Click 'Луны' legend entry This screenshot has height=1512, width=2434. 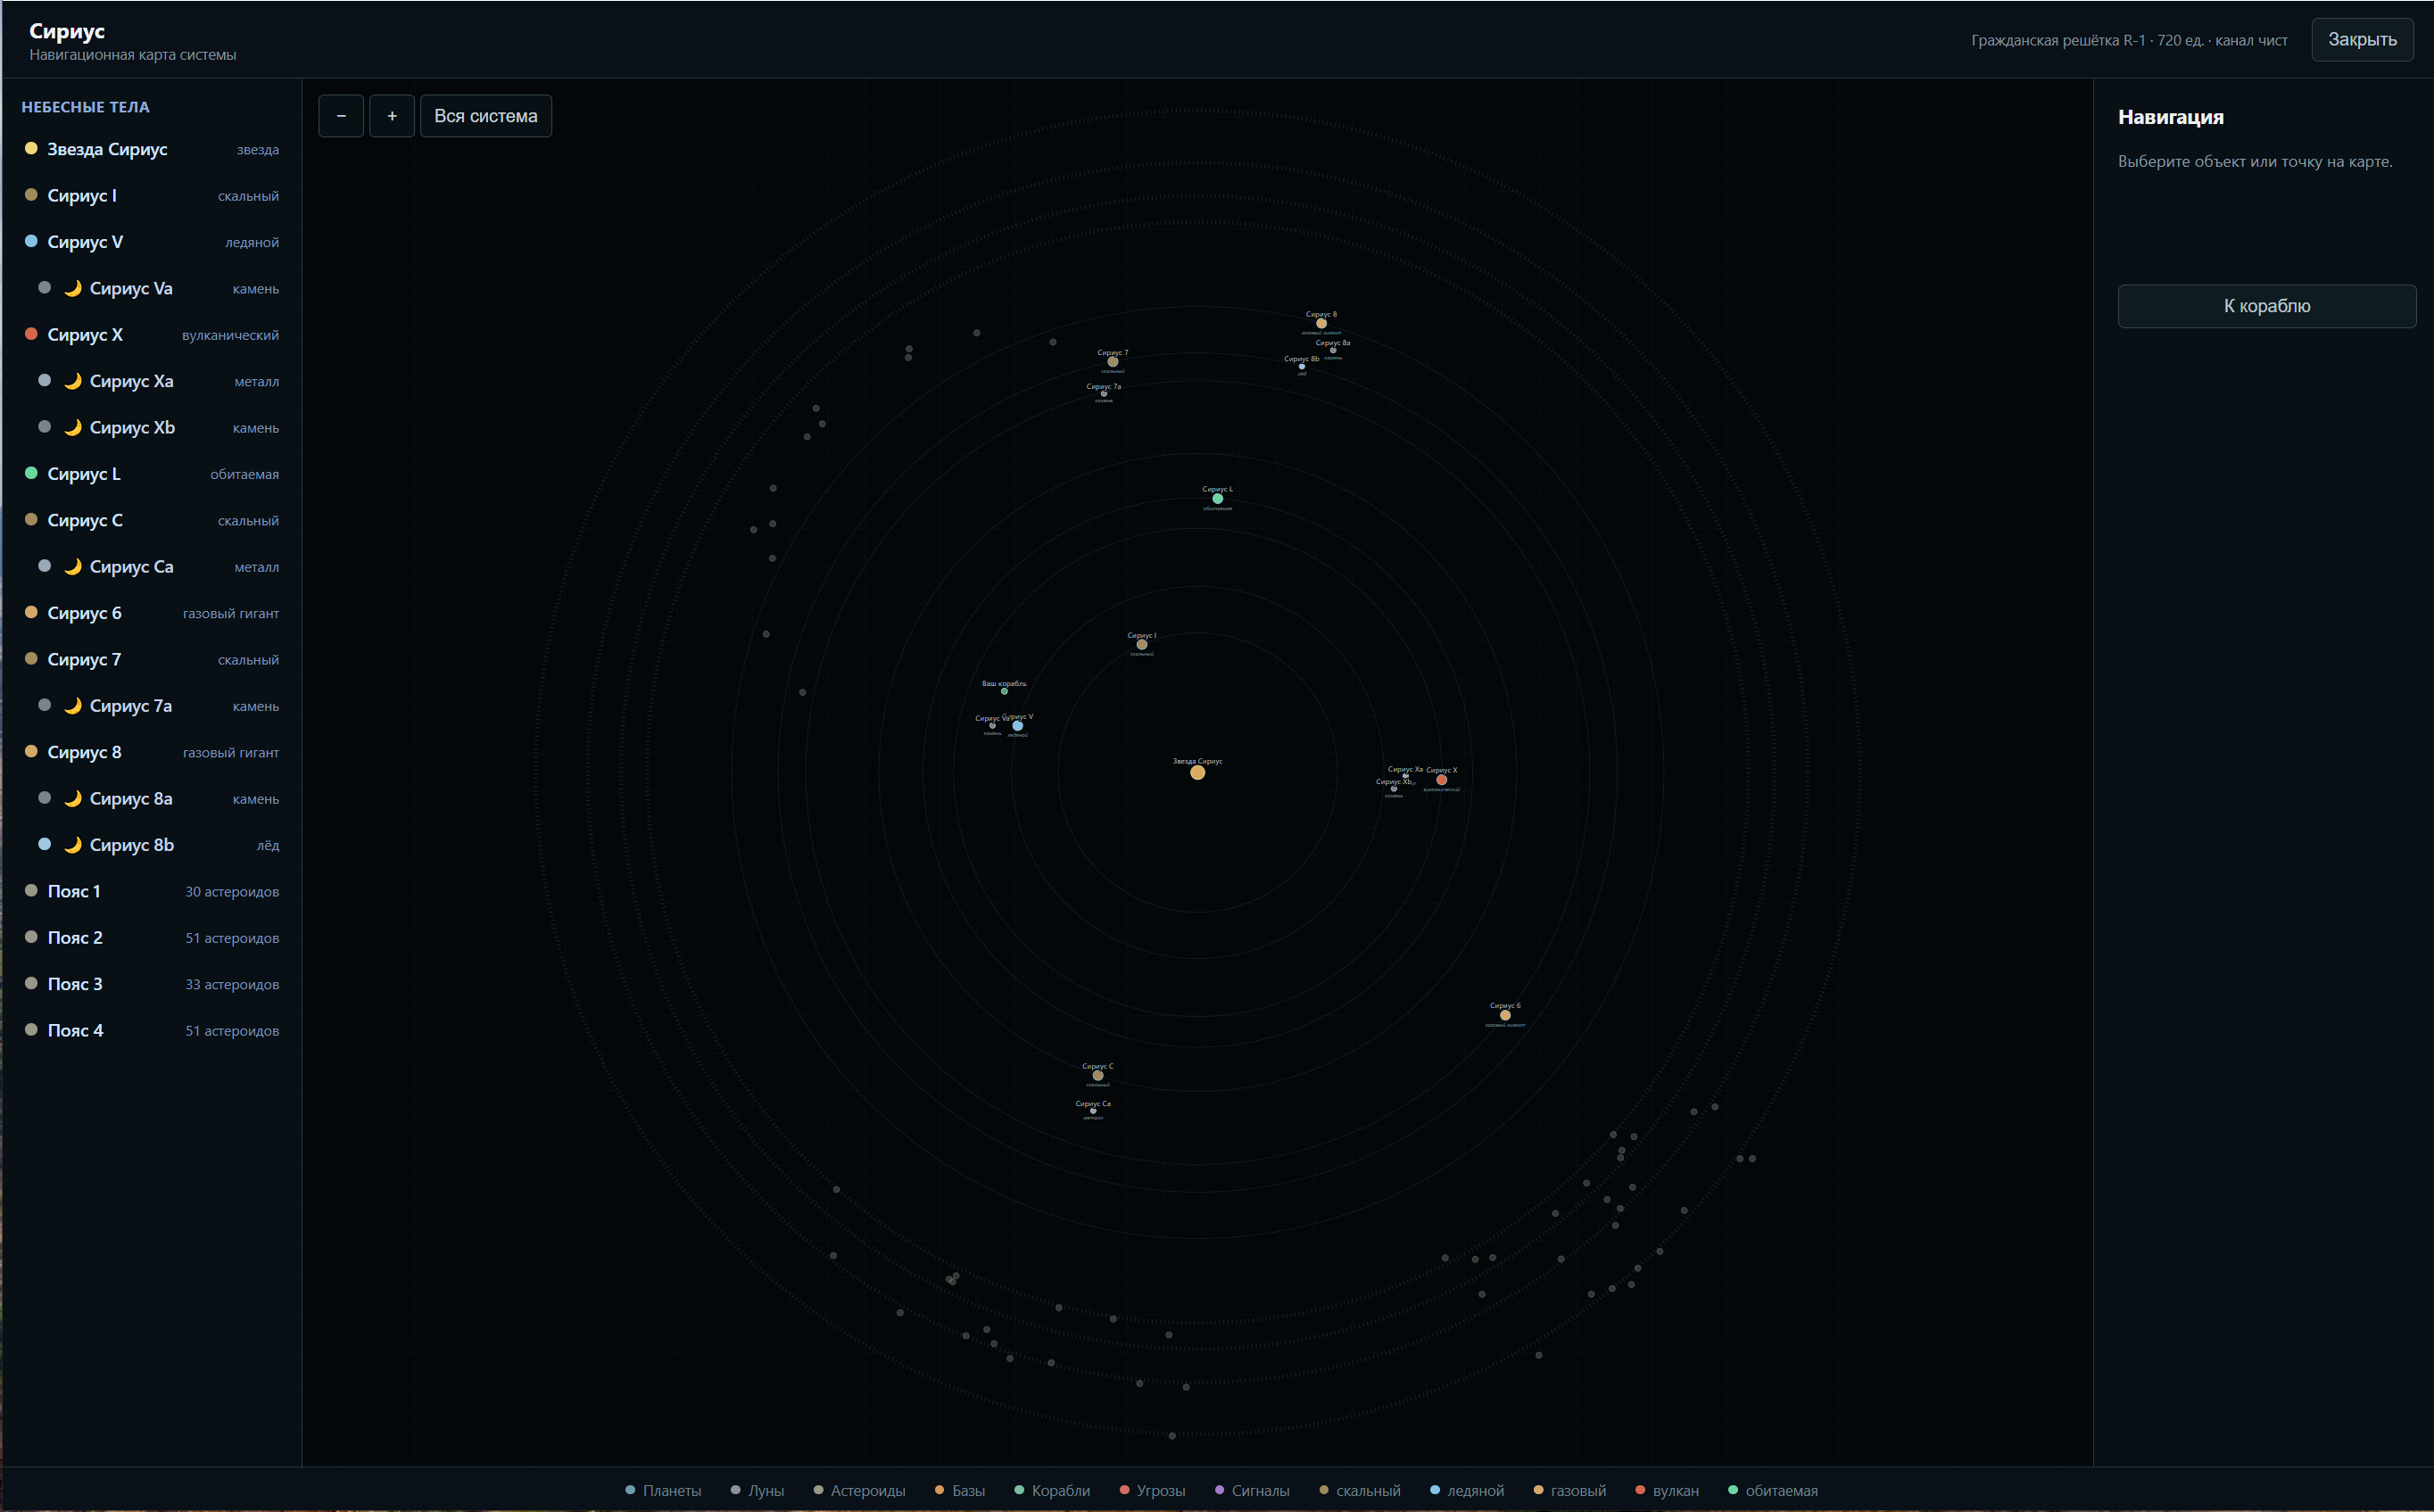[757, 1490]
